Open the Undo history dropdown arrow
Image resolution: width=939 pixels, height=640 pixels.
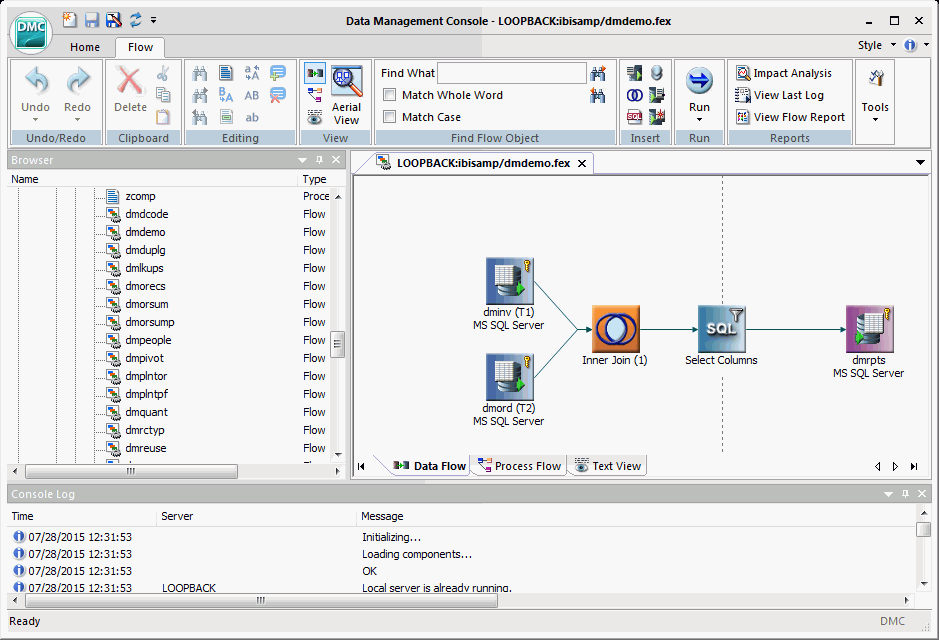(x=35, y=120)
